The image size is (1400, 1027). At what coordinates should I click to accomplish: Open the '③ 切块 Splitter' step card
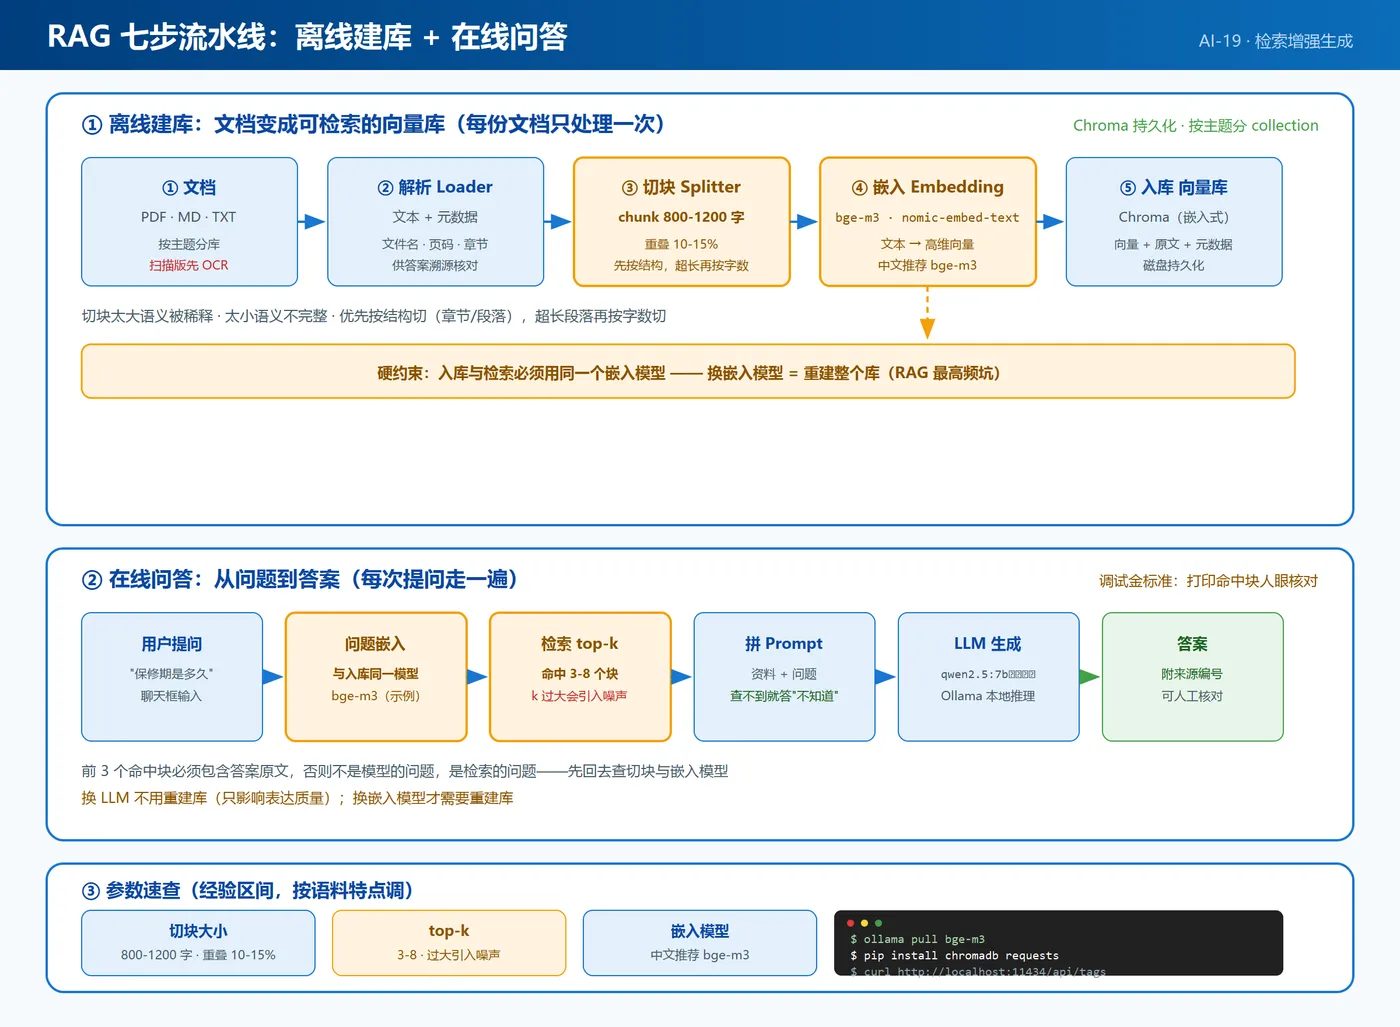coord(682,222)
